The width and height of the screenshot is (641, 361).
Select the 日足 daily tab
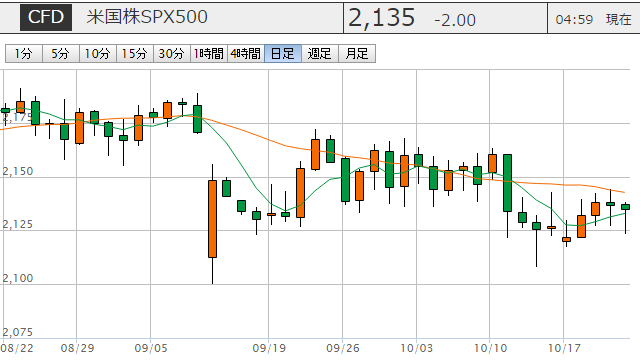pyautogui.click(x=283, y=54)
